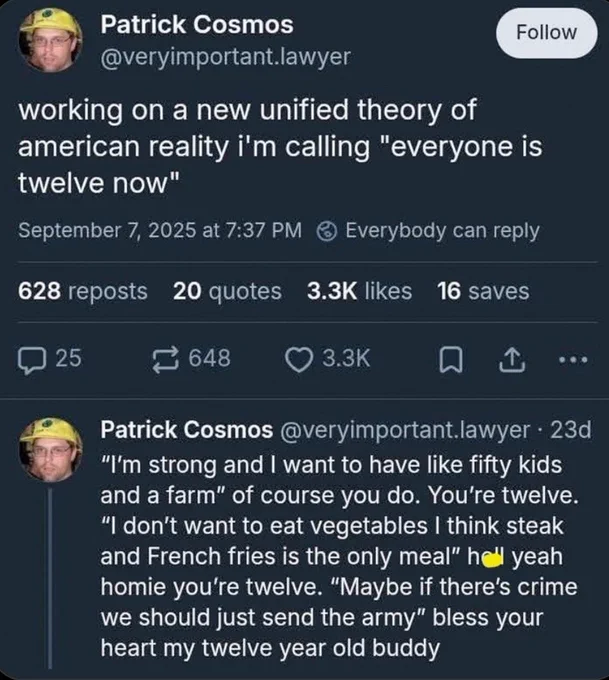This screenshot has height=680, width=609.
Task: Share the post via upload arrow icon
Action: point(512,360)
